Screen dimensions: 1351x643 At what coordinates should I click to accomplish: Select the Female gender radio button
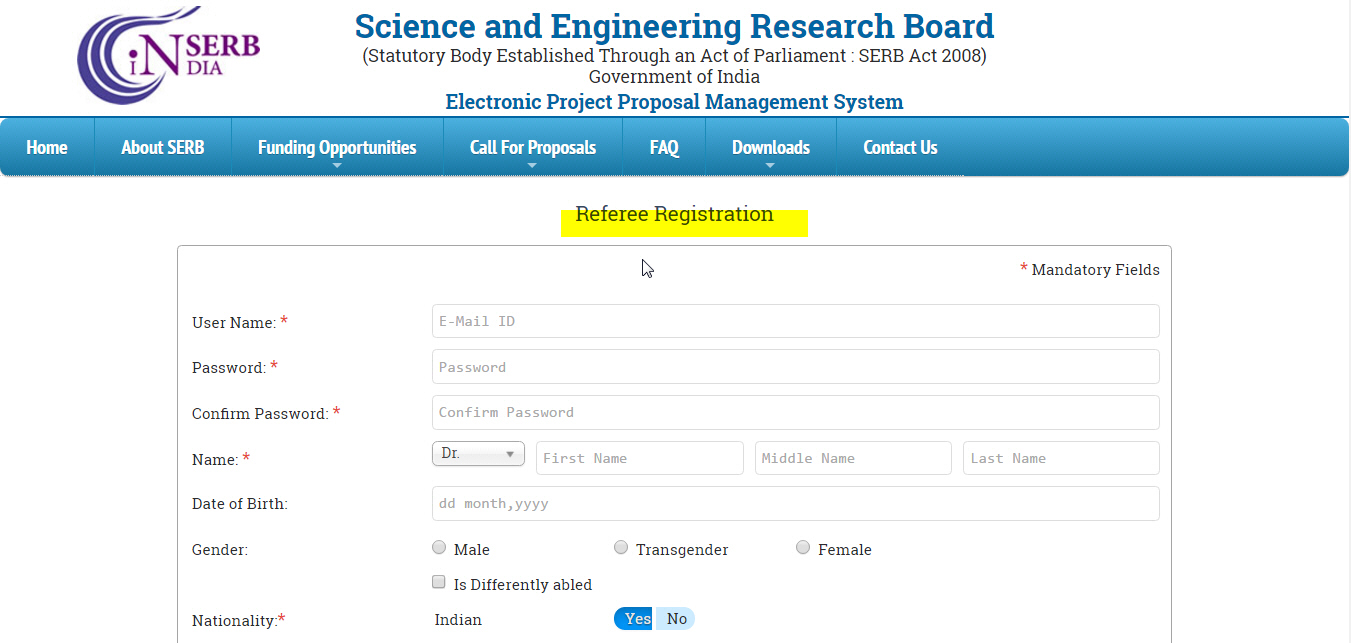click(803, 548)
